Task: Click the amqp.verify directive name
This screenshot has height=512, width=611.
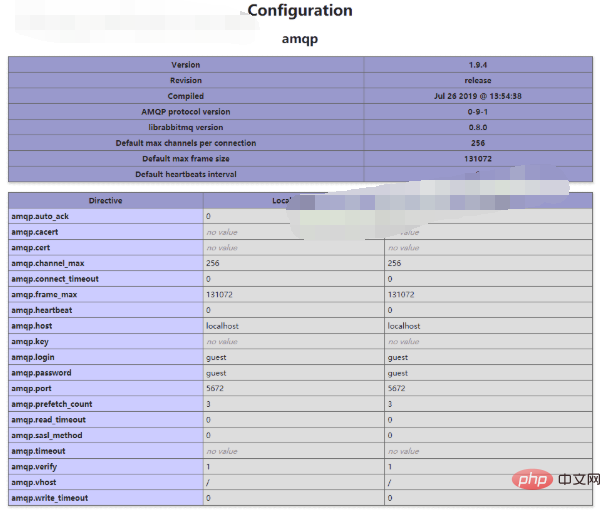Action: pos(34,467)
